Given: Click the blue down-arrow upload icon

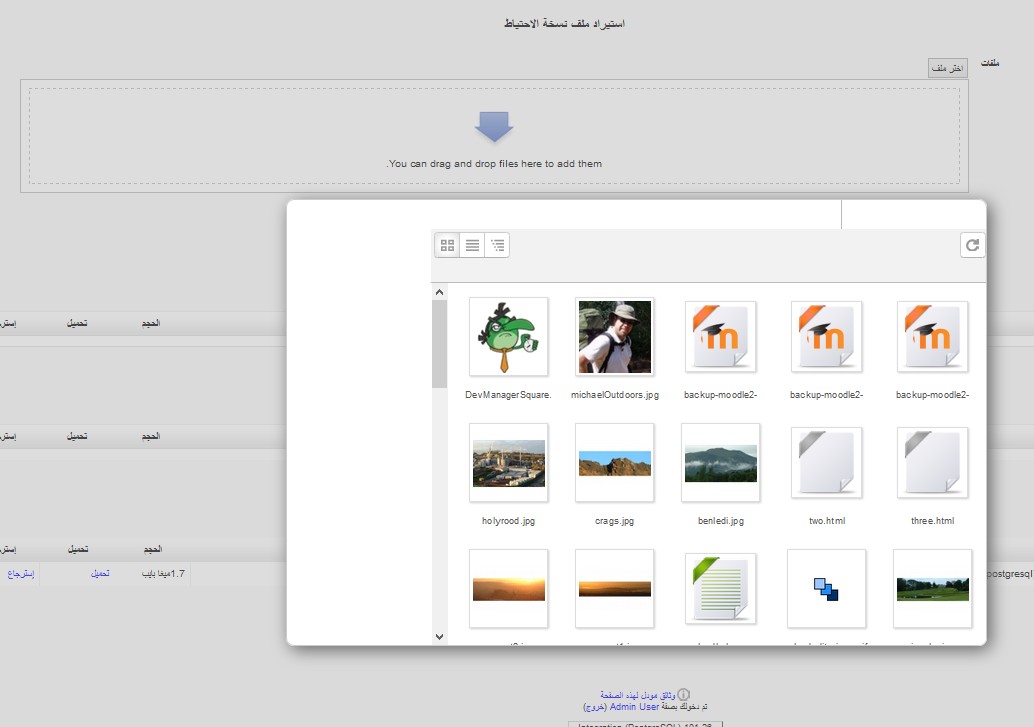Looking at the screenshot, I should [x=494, y=127].
